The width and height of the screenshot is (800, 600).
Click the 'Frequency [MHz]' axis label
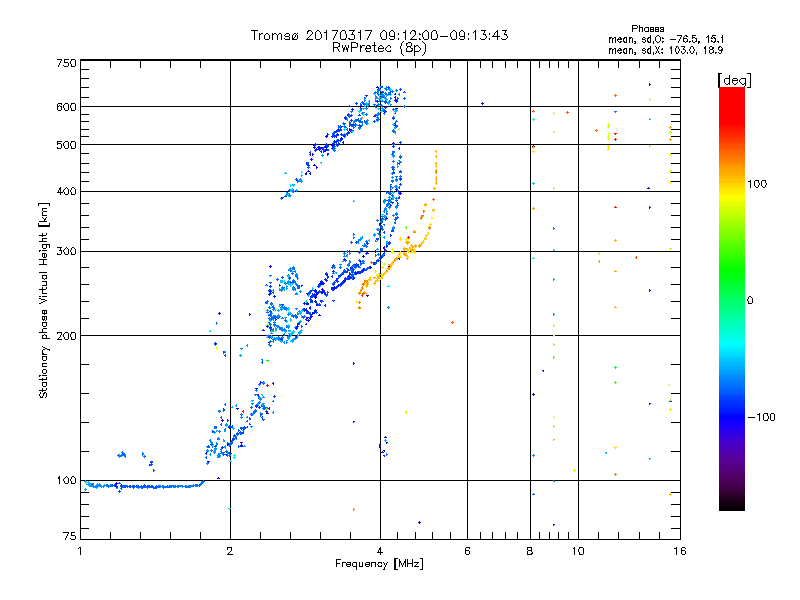[379, 564]
